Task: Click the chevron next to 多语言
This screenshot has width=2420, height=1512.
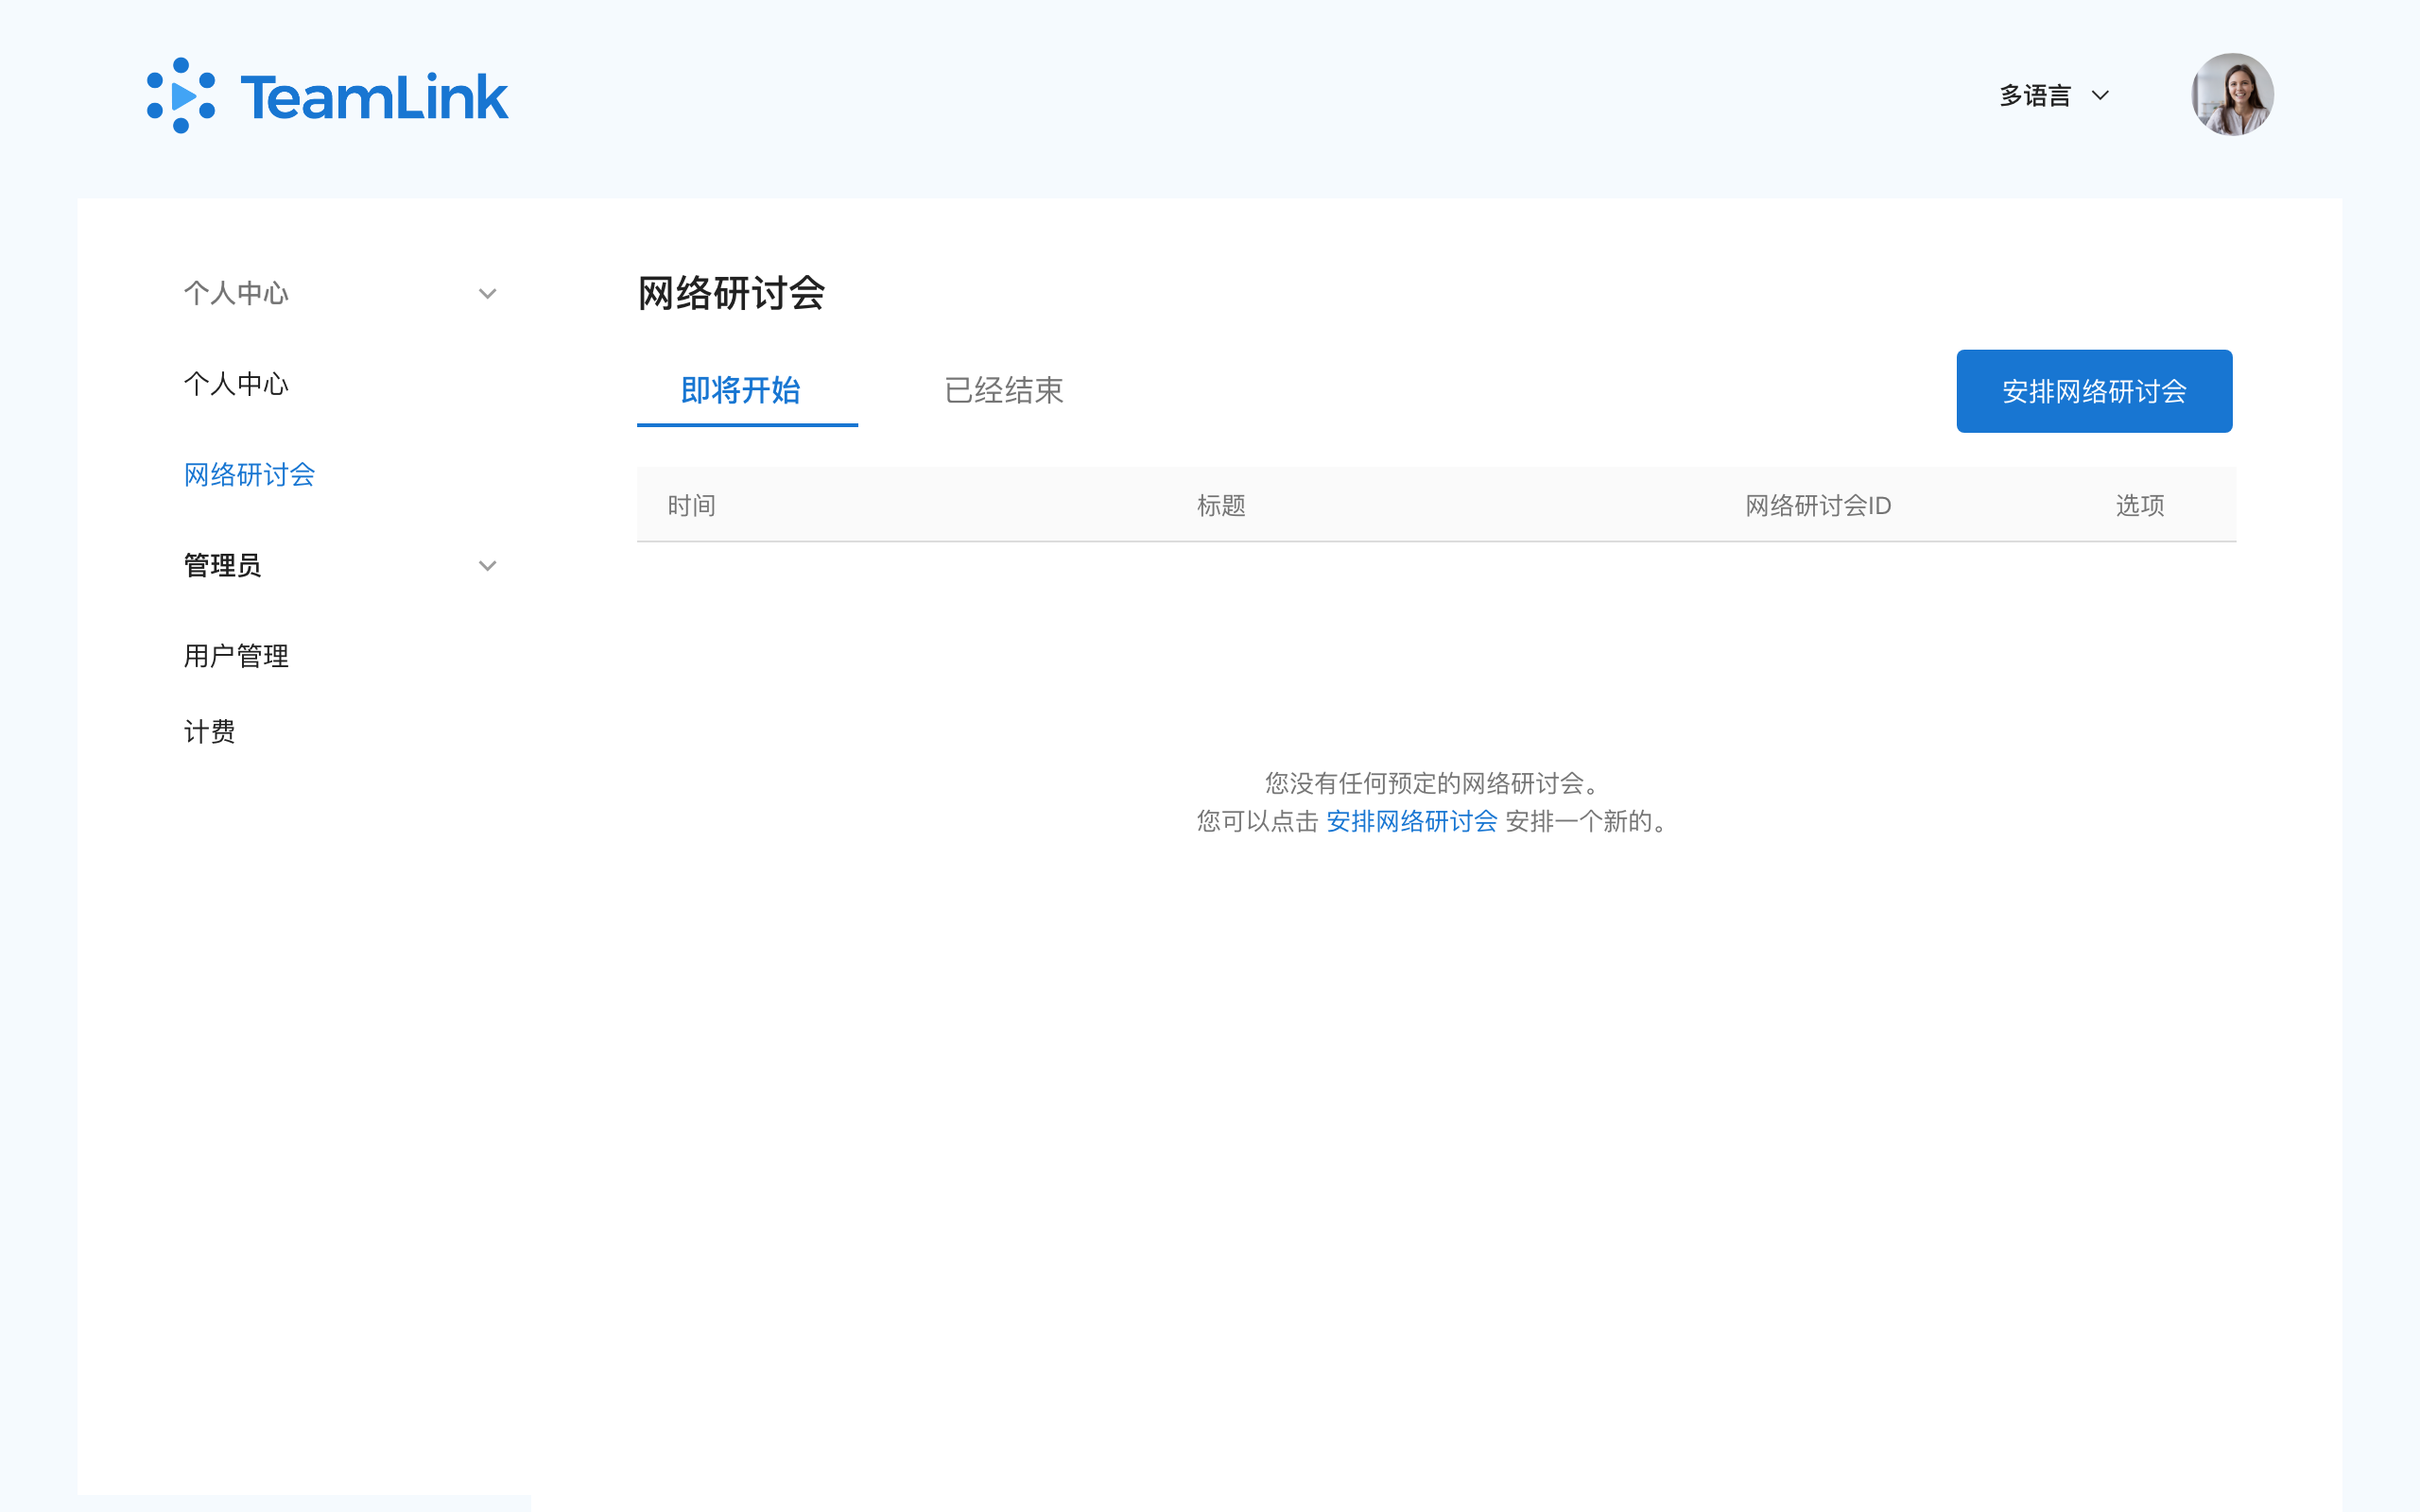Action: pyautogui.click(x=2100, y=96)
